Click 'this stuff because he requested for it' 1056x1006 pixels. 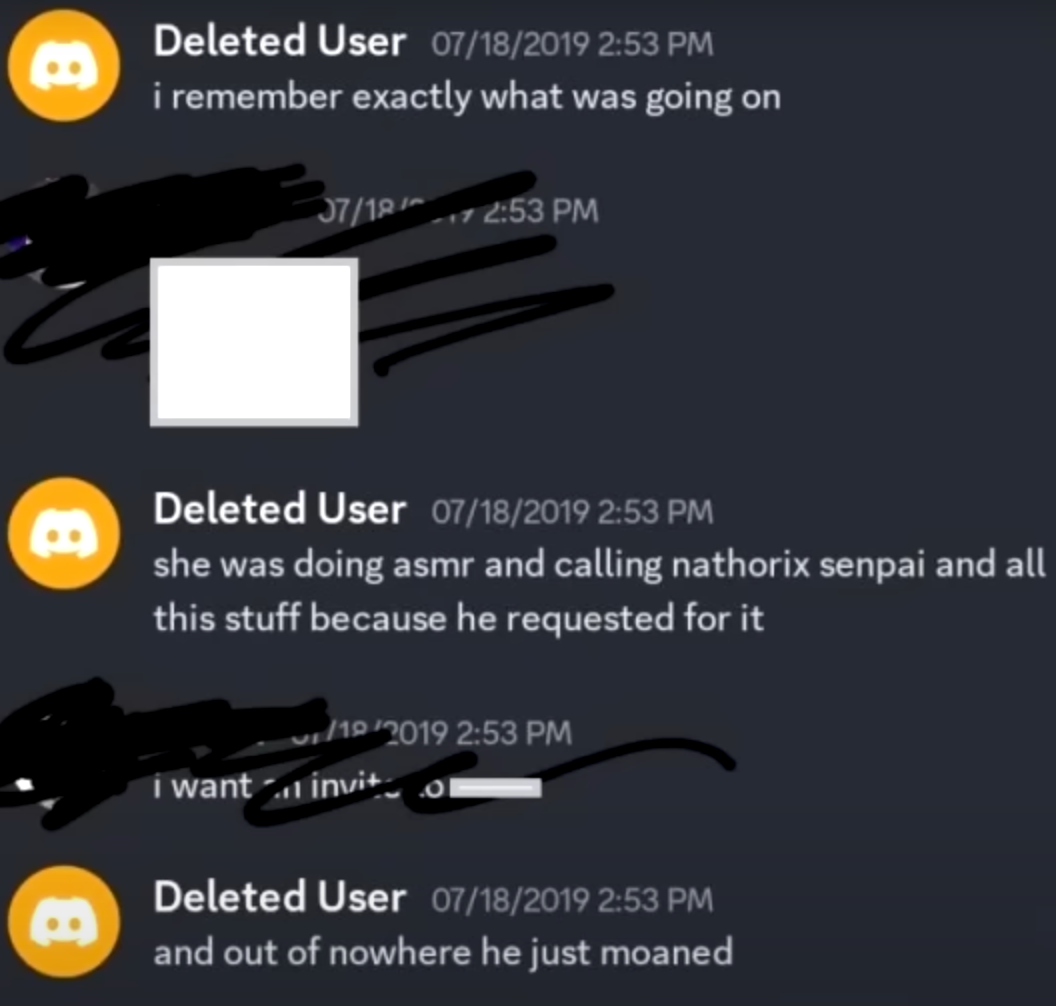click(459, 618)
